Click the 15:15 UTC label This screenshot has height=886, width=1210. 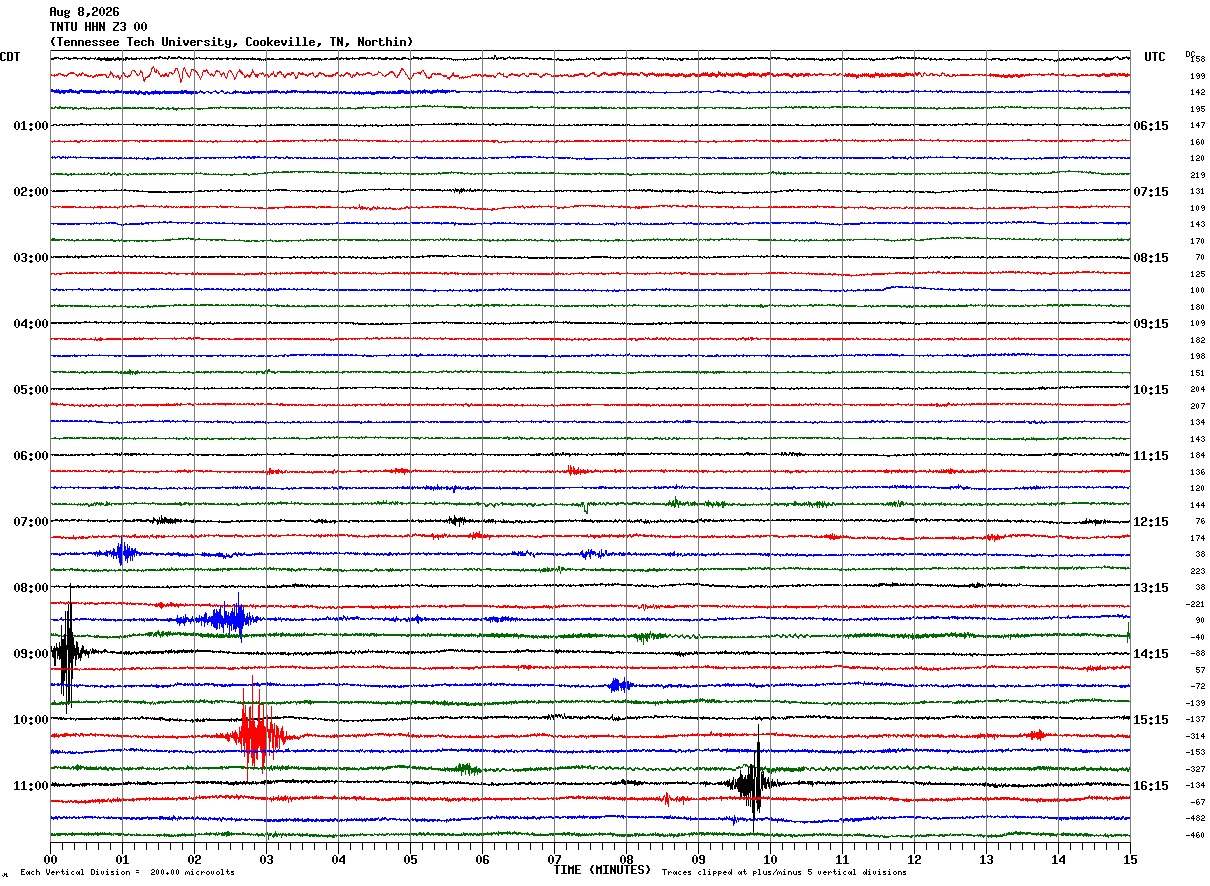coord(1150,720)
